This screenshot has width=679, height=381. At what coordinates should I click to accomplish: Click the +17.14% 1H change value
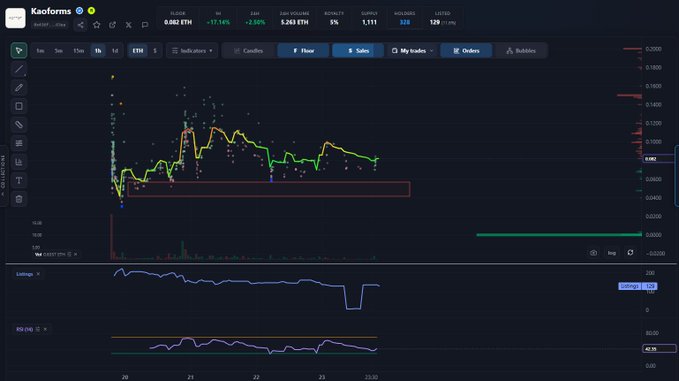[x=218, y=22]
